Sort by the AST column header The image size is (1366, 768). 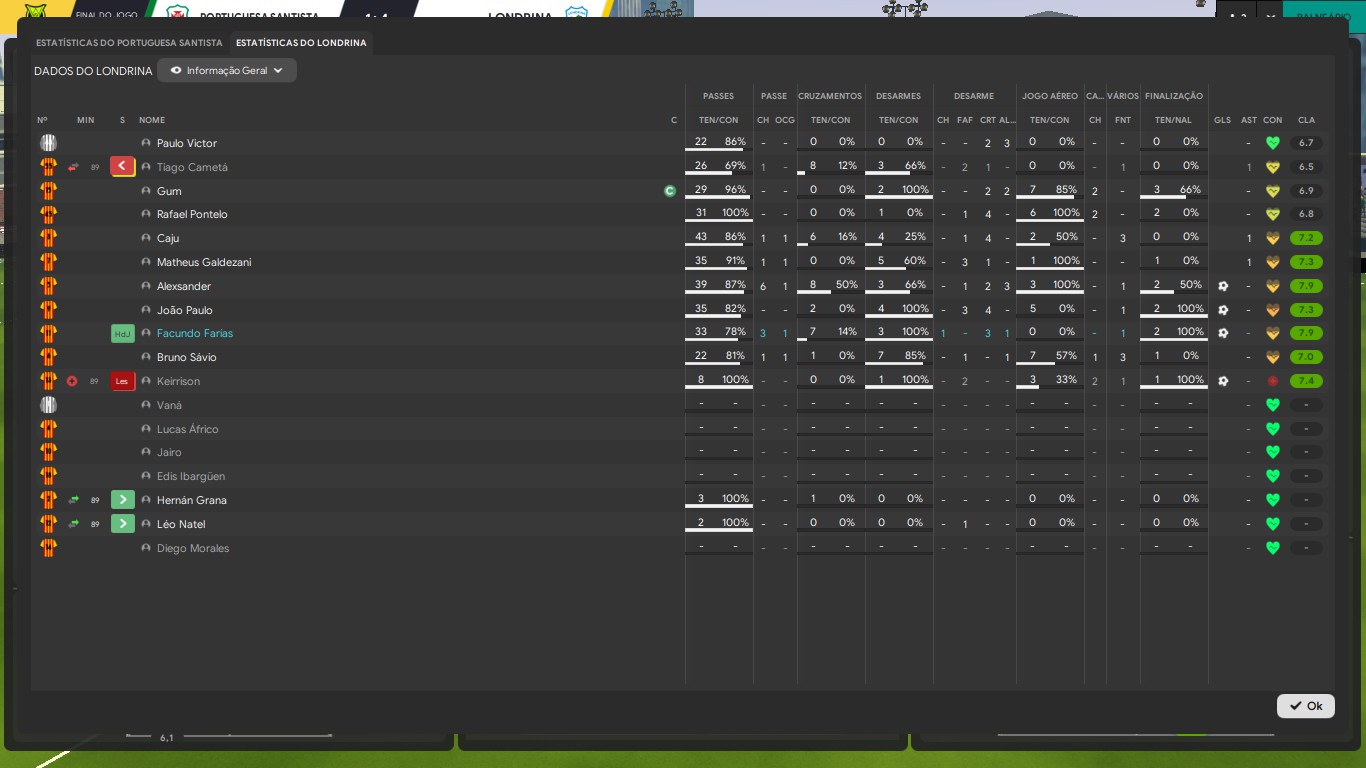[1248, 120]
